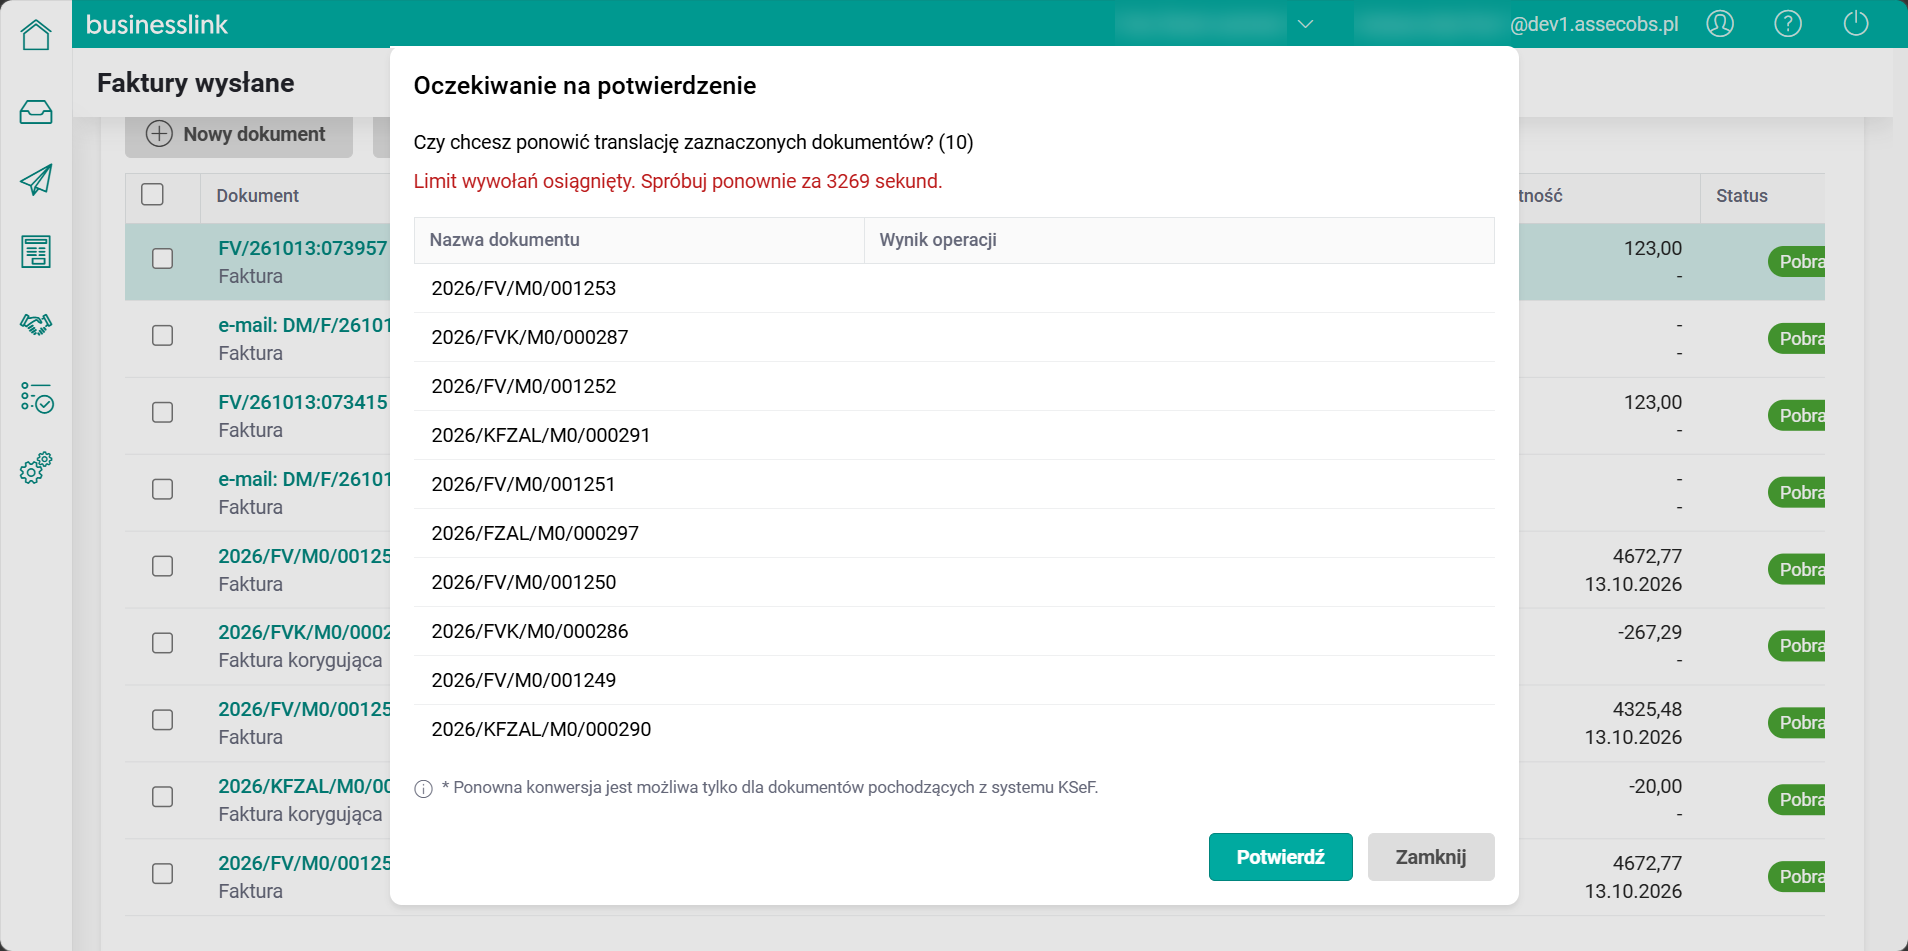Image resolution: width=1908 pixels, height=951 pixels.
Task: Open the user profile icon
Action: (x=1720, y=23)
